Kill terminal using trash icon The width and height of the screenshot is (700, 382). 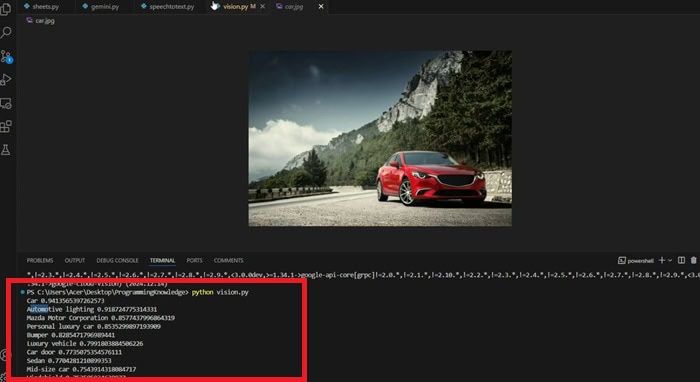693,260
